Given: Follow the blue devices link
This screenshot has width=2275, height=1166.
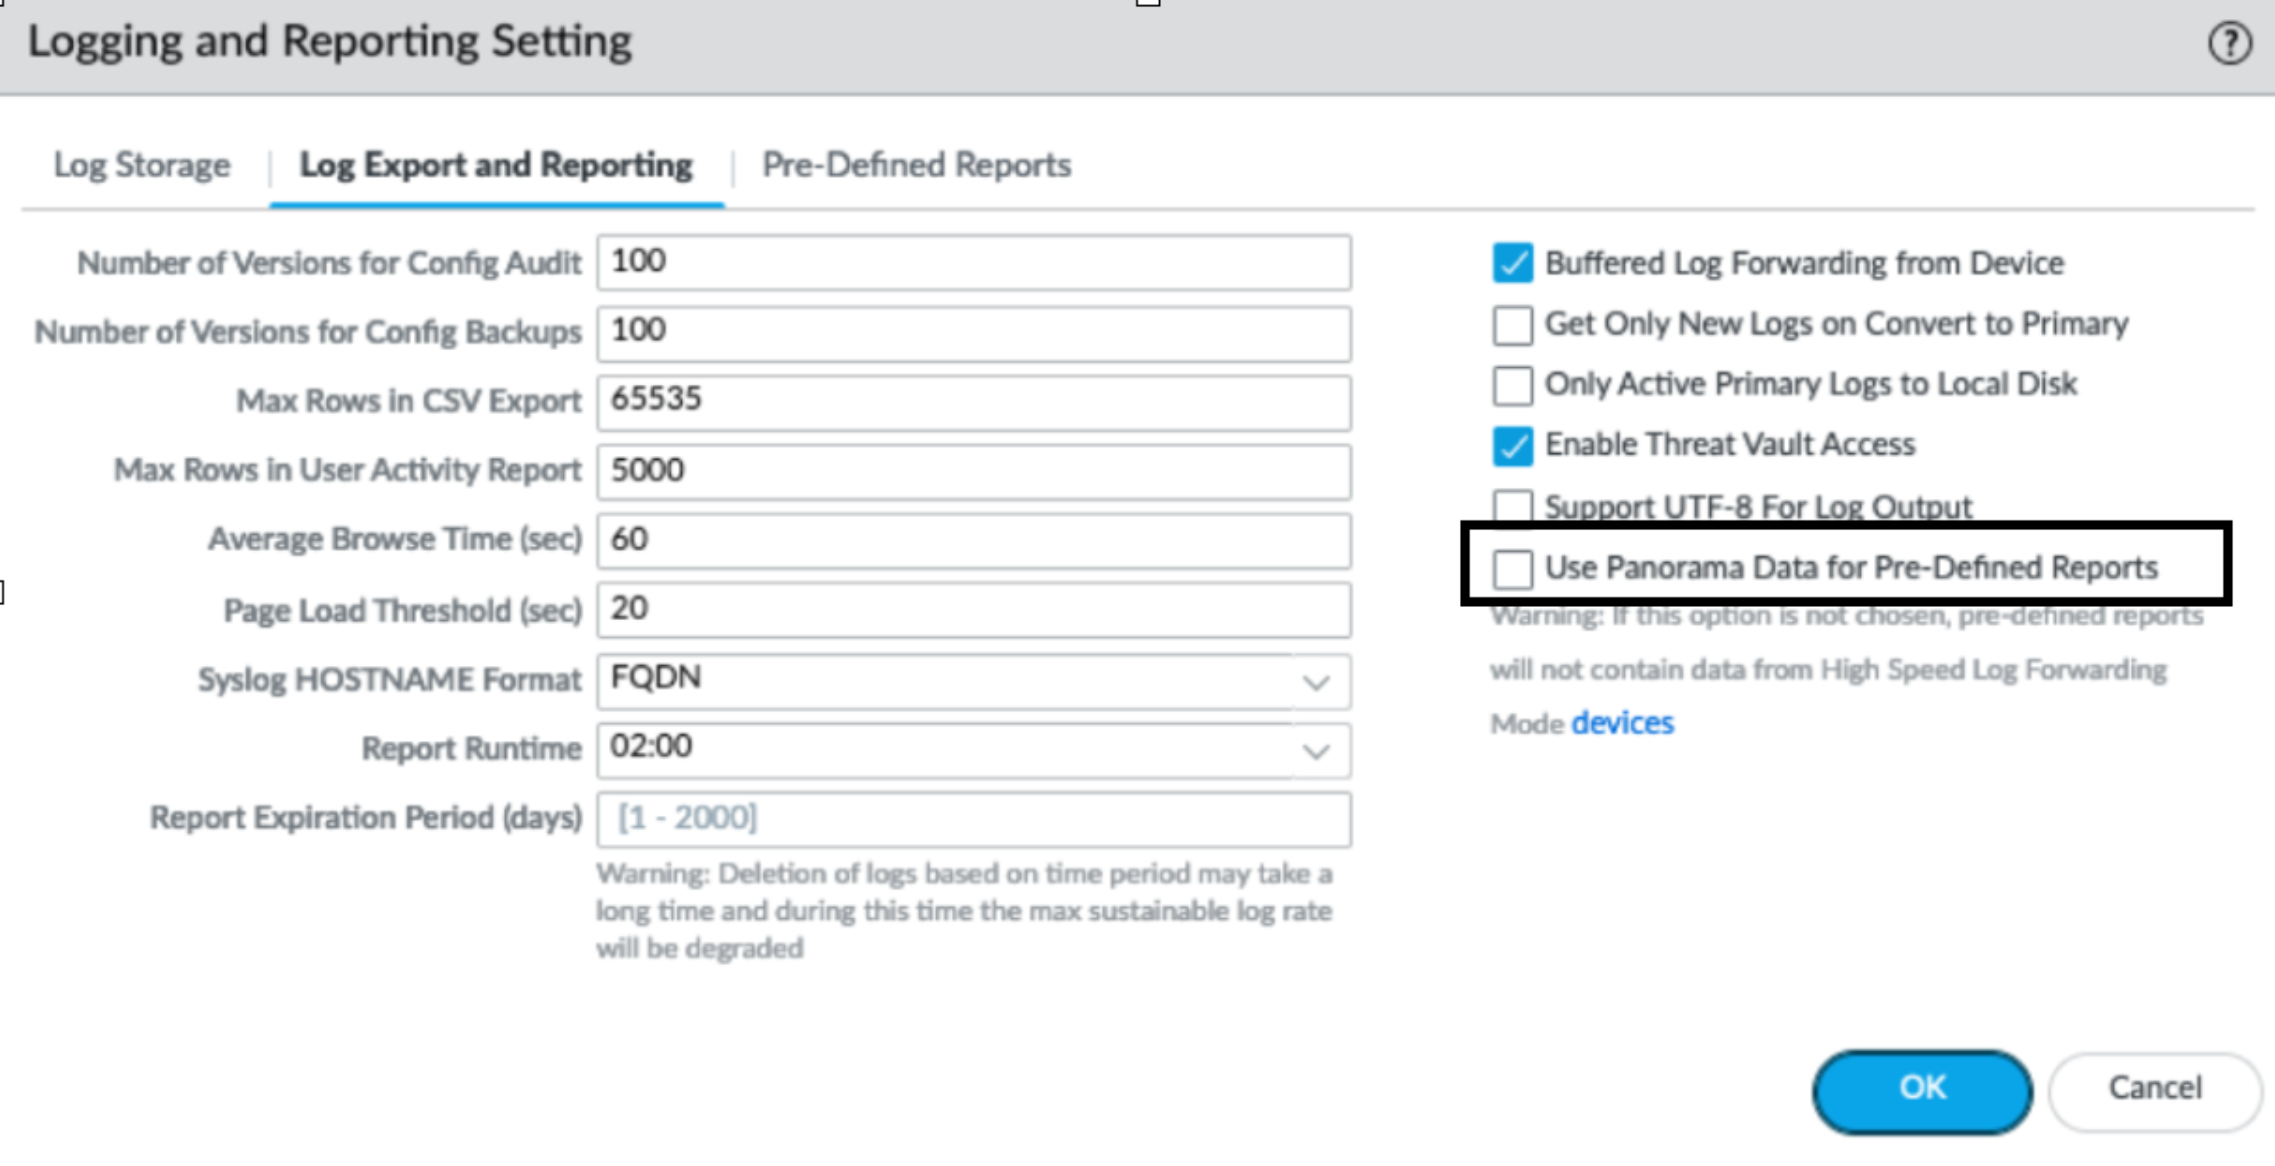Looking at the screenshot, I should [x=1622, y=723].
